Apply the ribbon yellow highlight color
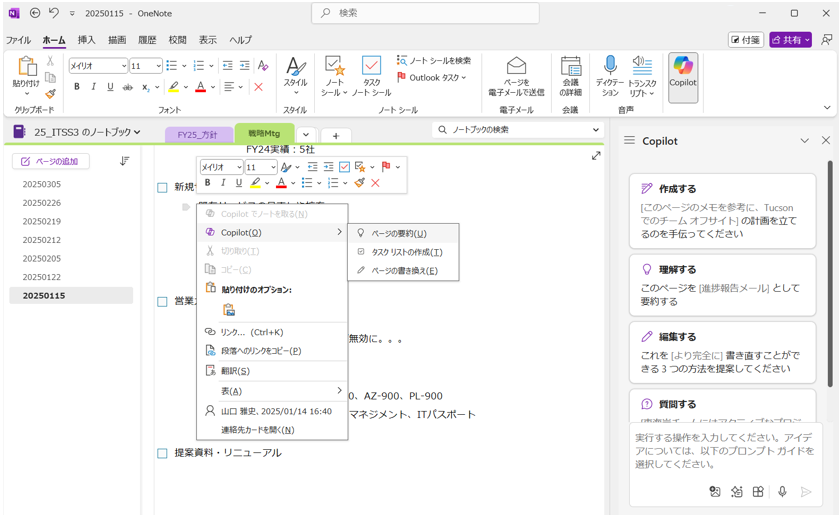The height and width of the screenshot is (515, 839). pos(173,87)
